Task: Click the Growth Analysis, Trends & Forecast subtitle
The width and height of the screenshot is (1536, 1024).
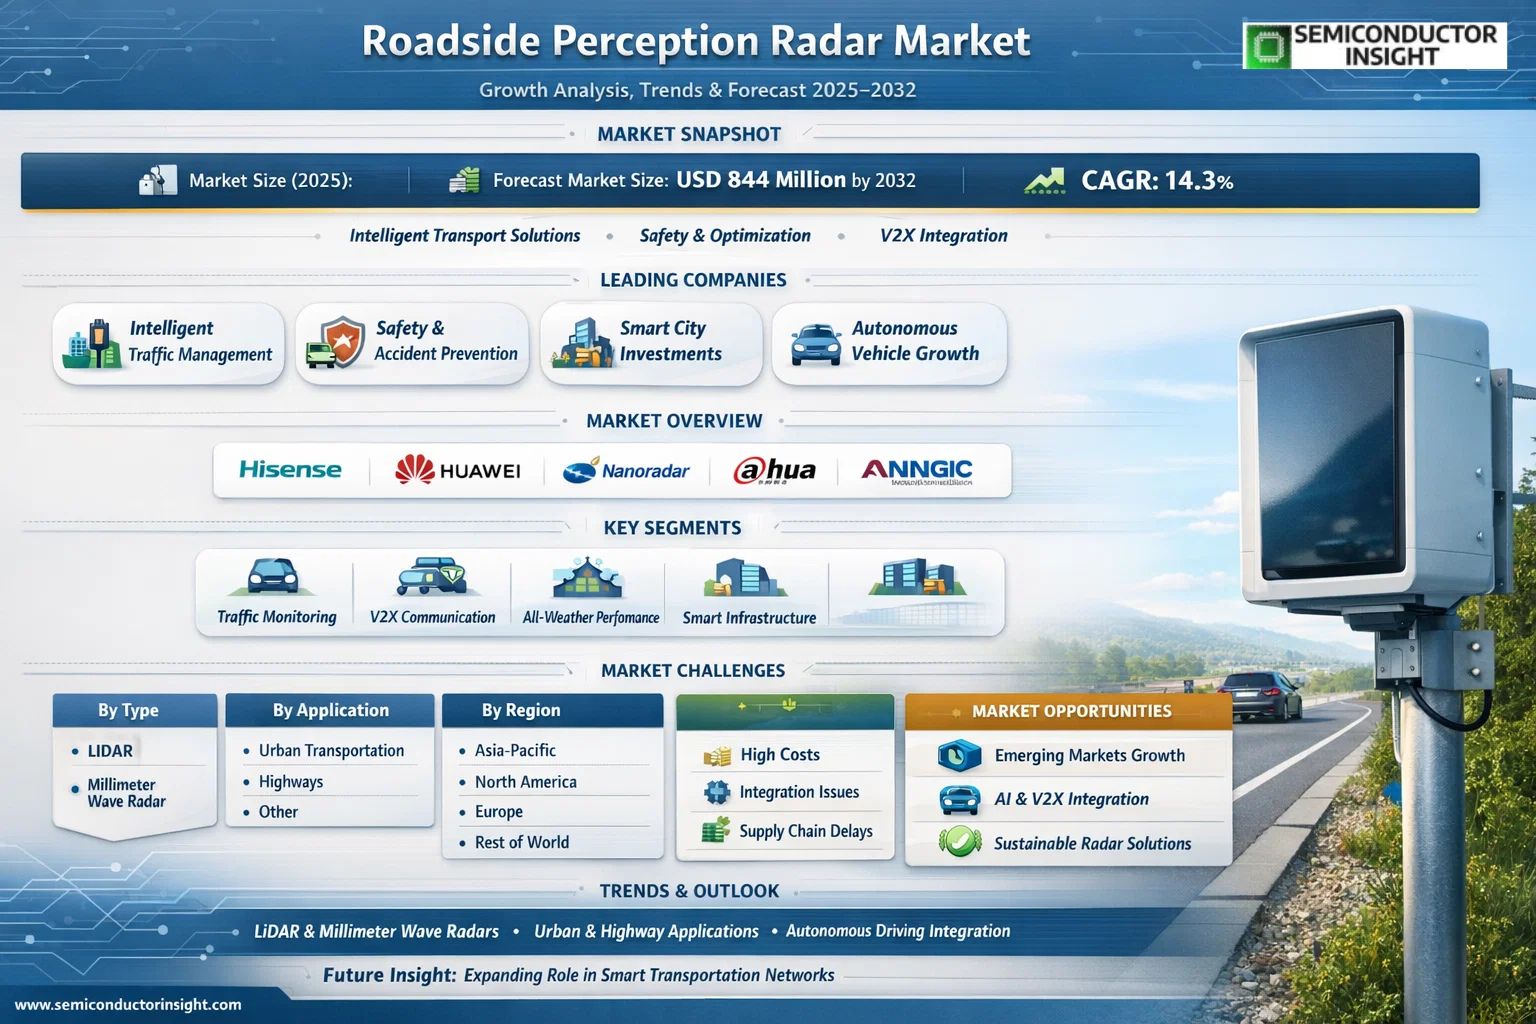Action: coord(697,90)
